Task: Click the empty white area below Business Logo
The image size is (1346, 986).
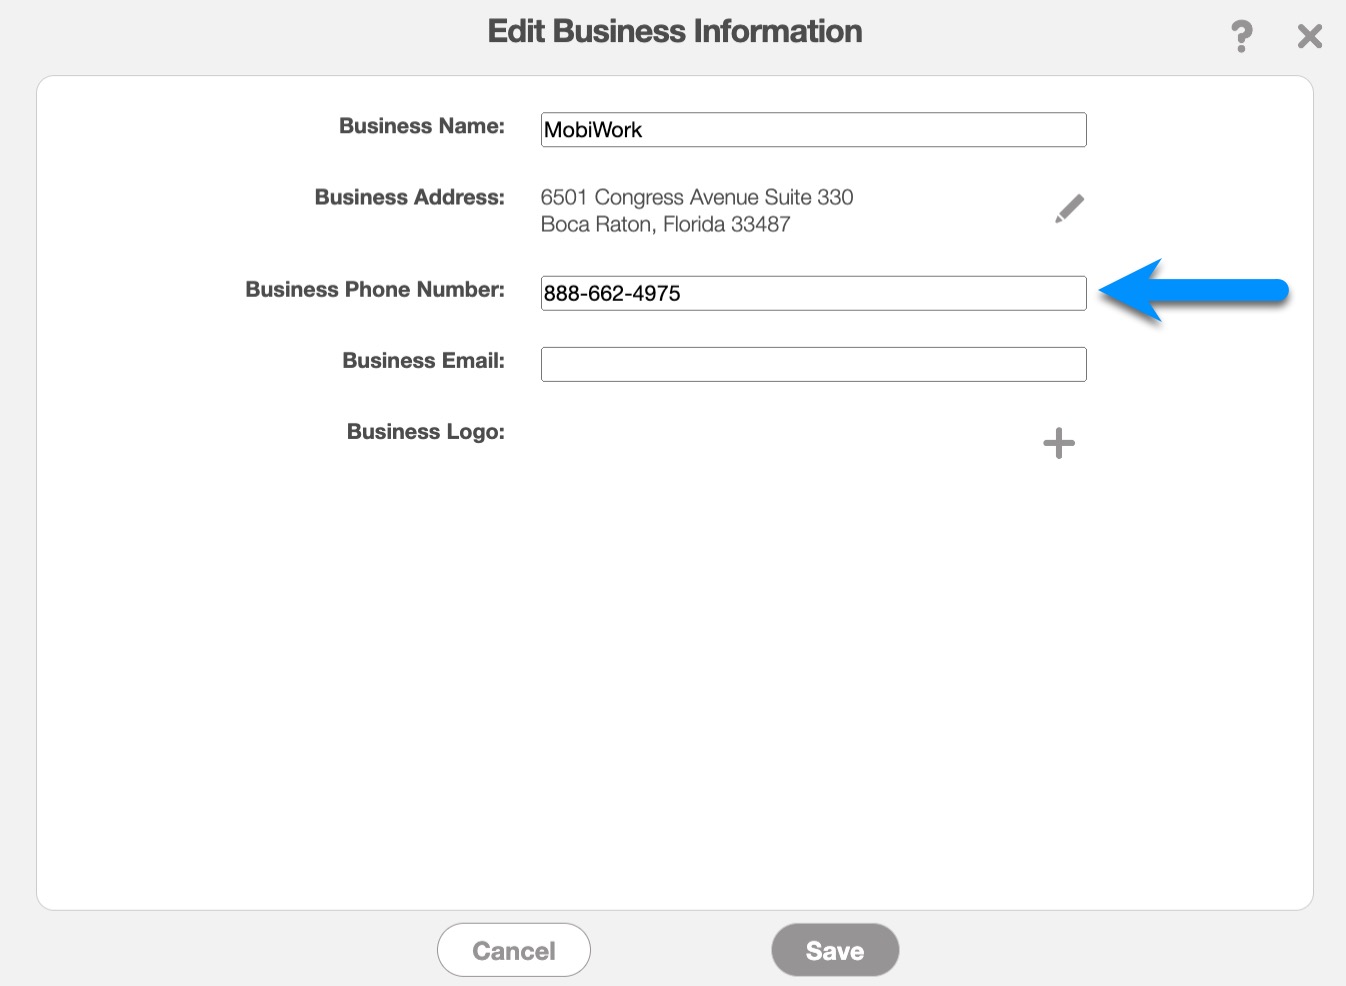Action: click(x=674, y=680)
